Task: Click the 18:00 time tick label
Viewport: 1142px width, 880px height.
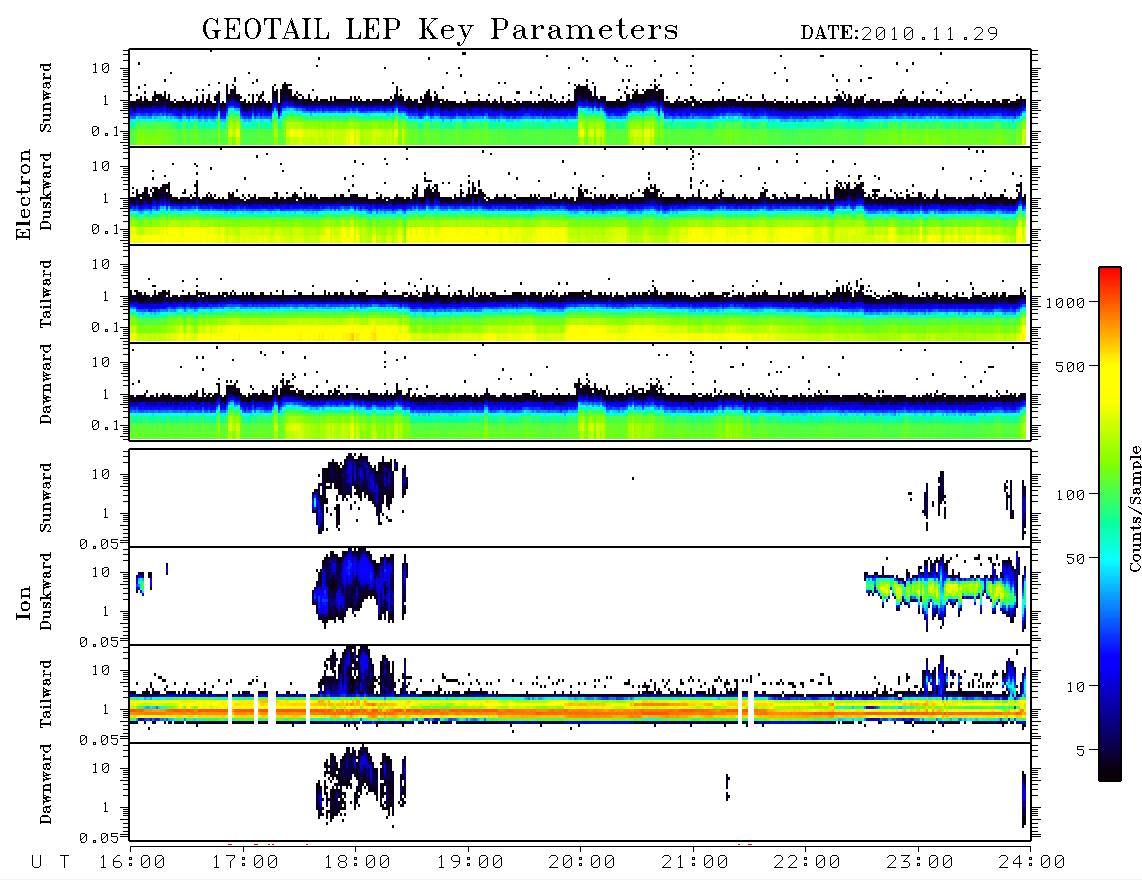Action: point(357,862)
